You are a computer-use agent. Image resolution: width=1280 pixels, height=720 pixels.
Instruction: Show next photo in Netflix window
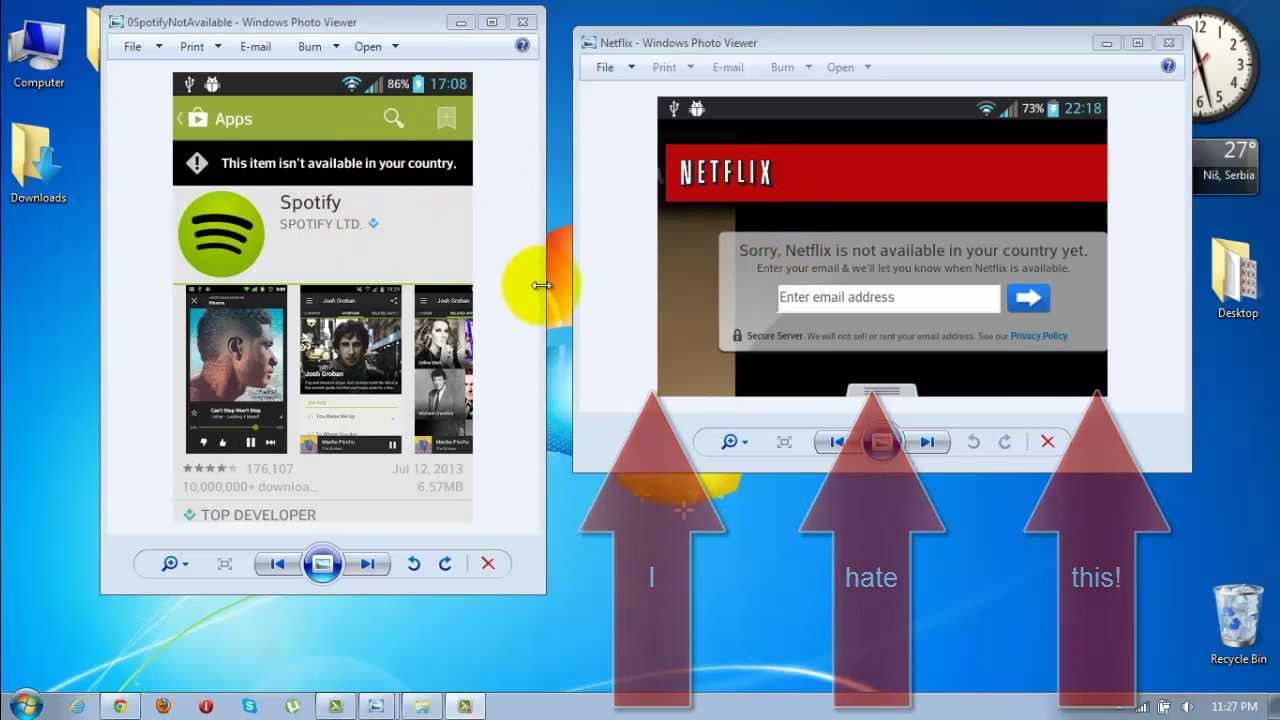[927, 442]
